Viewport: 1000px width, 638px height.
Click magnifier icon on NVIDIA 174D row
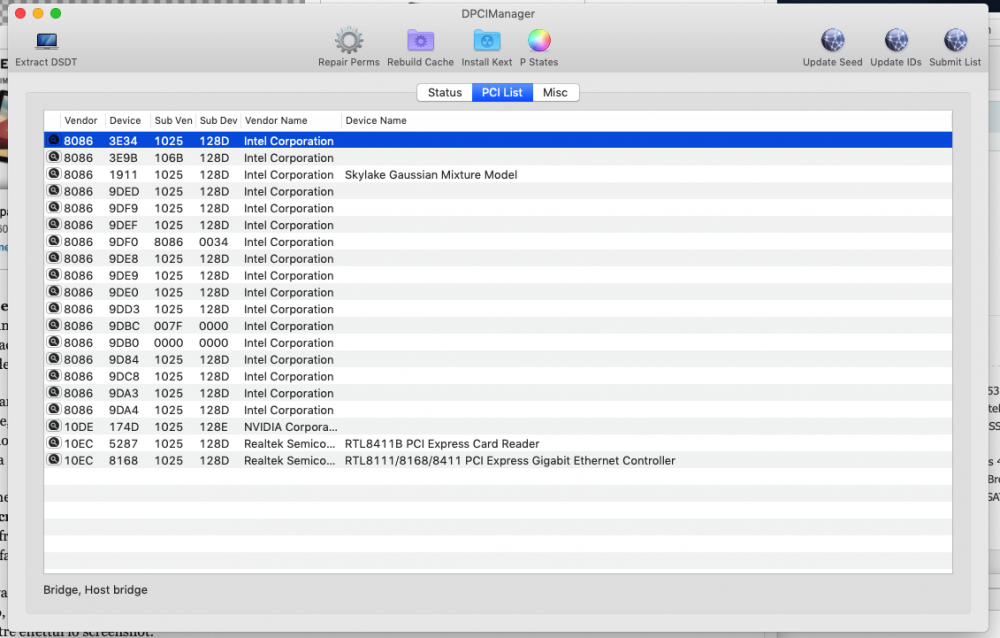coord(54,426)
